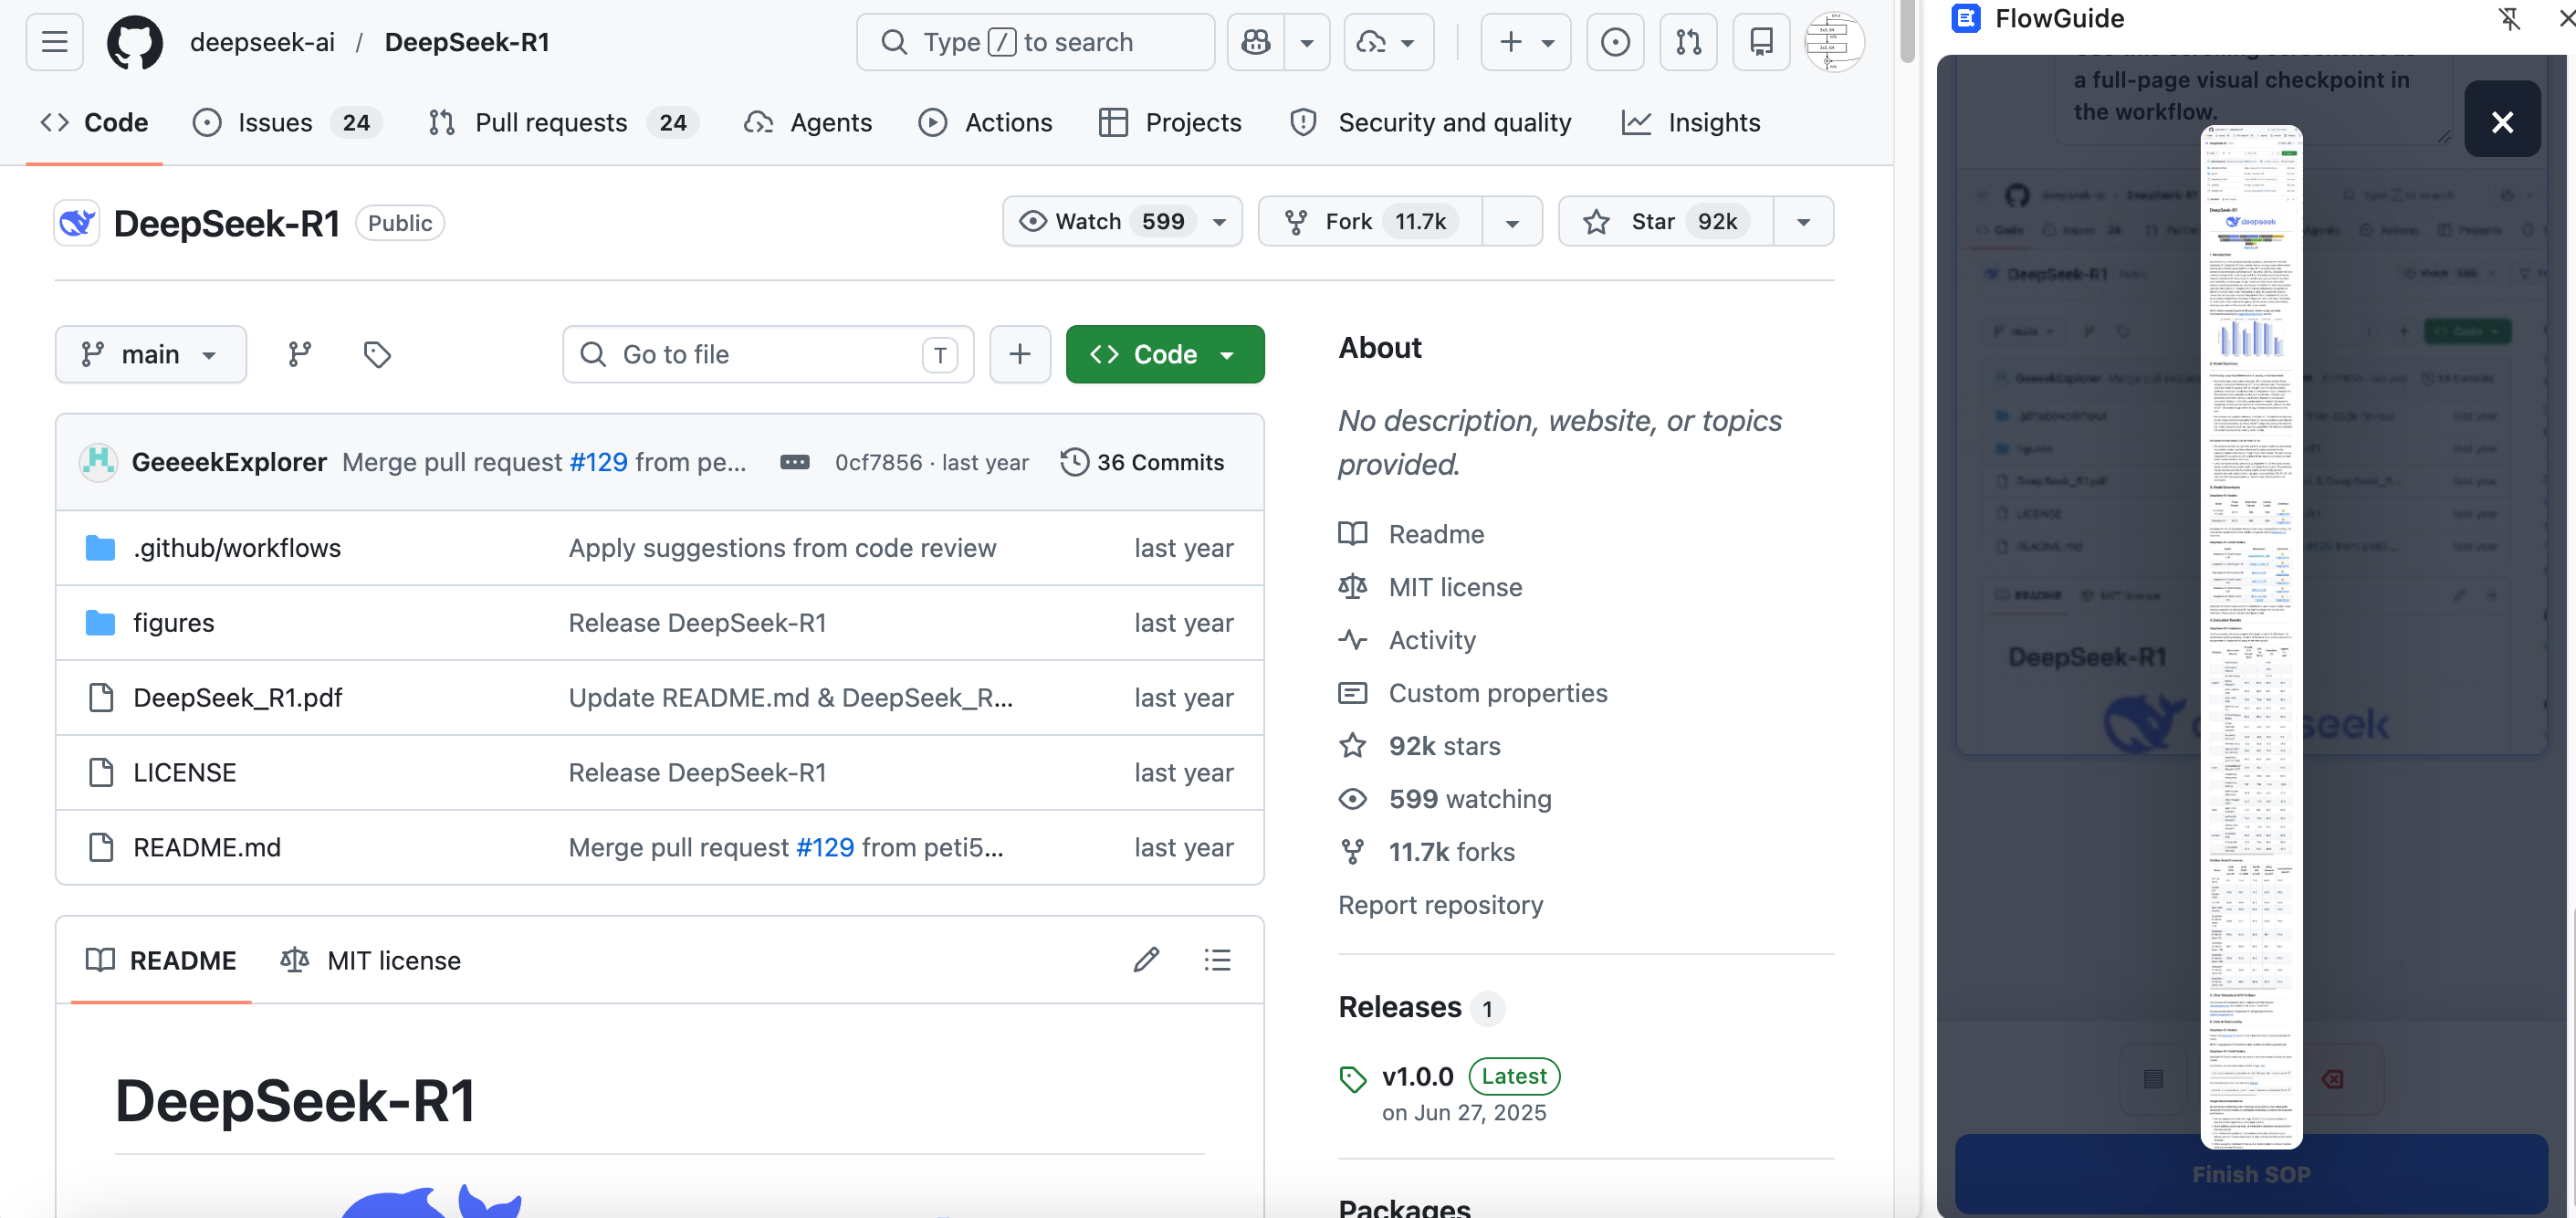2576x1218 pixels.
Task: Expand the Star lists dropdown arrow
Action: (x=1803, y=222)
